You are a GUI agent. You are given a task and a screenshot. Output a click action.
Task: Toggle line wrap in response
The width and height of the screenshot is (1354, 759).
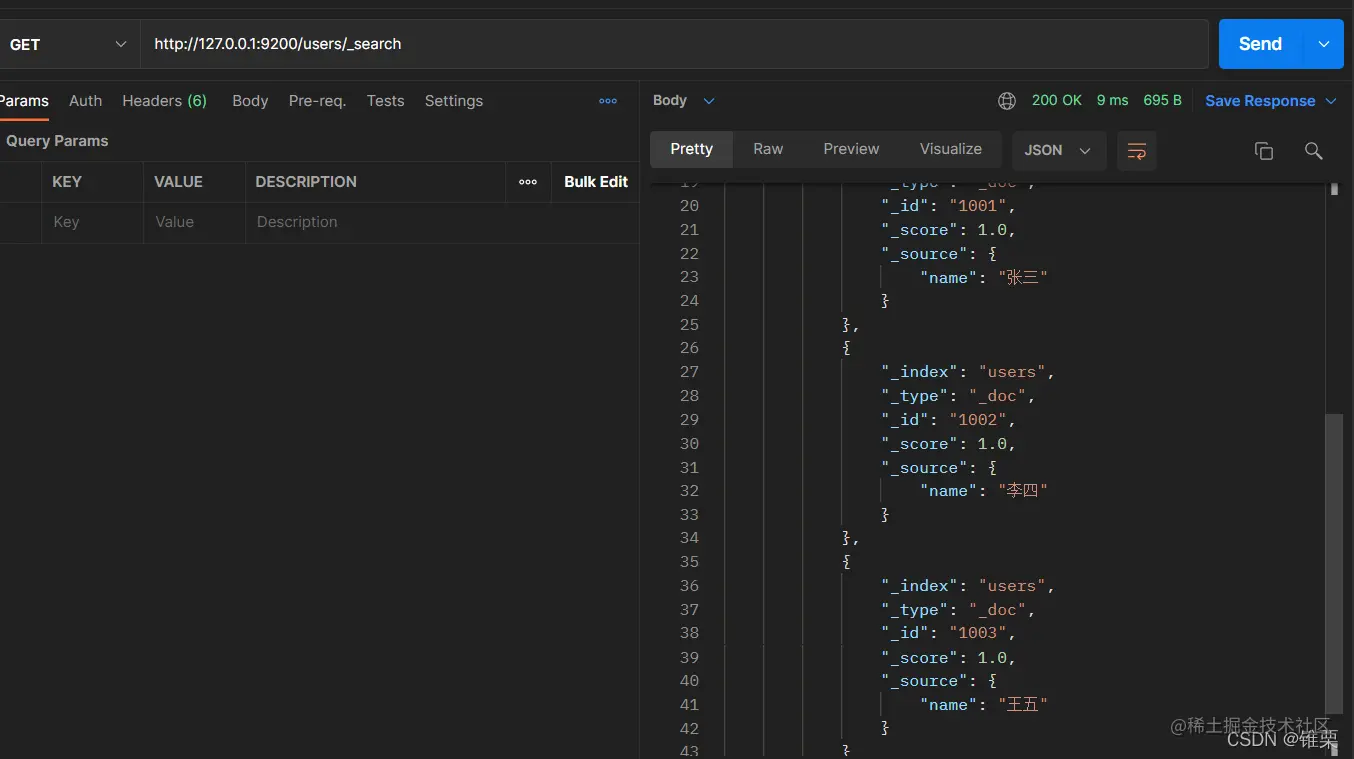[1137, 151]
